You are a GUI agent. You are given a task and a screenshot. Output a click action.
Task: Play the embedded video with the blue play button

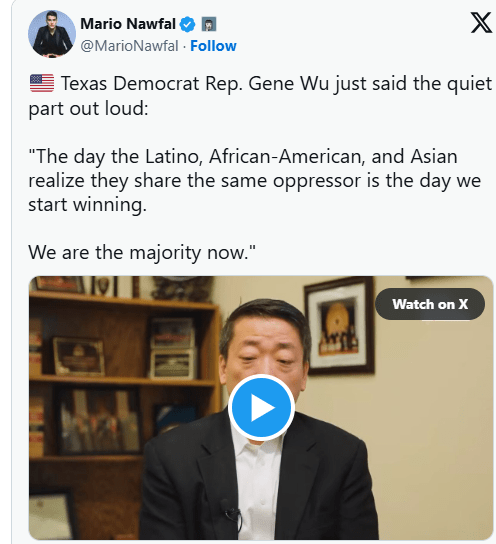[261, 407]
